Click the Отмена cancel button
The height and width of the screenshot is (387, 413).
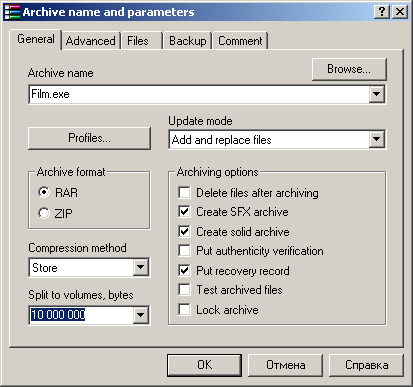(x=285, y=365)
